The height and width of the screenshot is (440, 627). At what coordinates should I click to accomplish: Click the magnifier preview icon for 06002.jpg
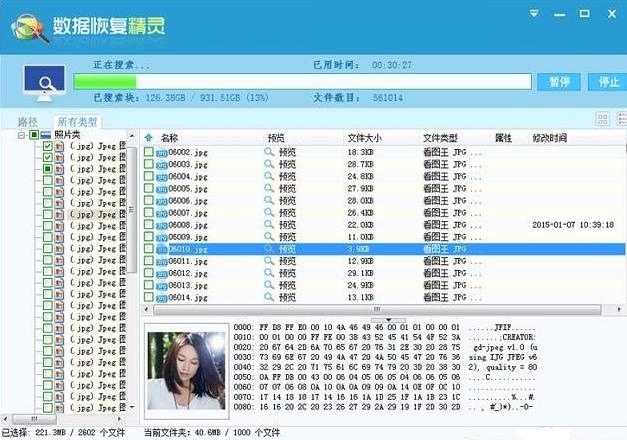click(269, 152)
